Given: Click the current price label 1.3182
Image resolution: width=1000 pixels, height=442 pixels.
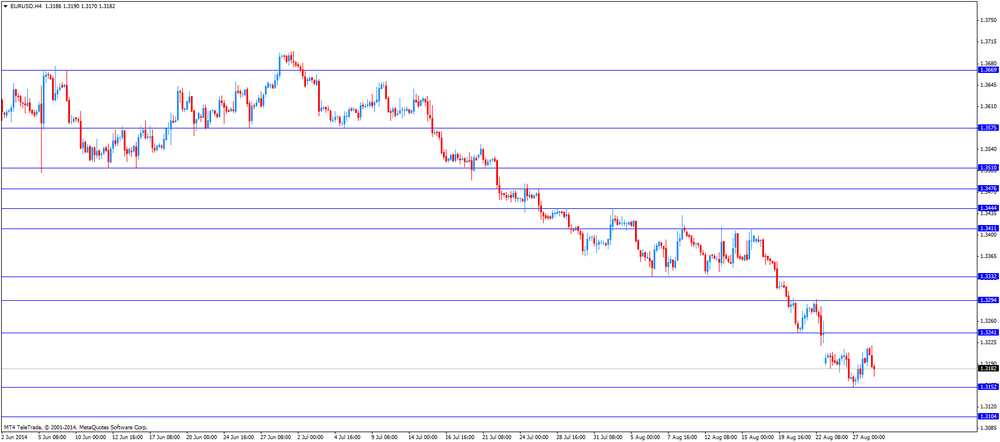Looking at the screenshot, I should [988, 368].
